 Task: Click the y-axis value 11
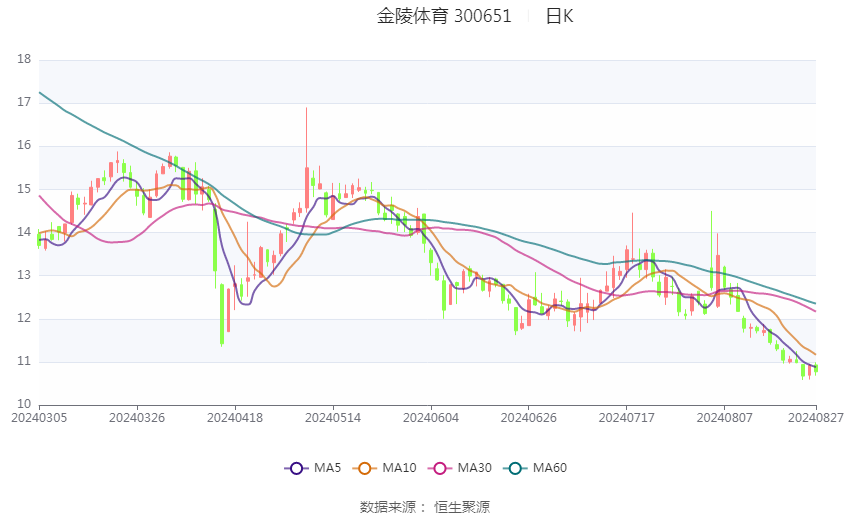pos(24,361)
